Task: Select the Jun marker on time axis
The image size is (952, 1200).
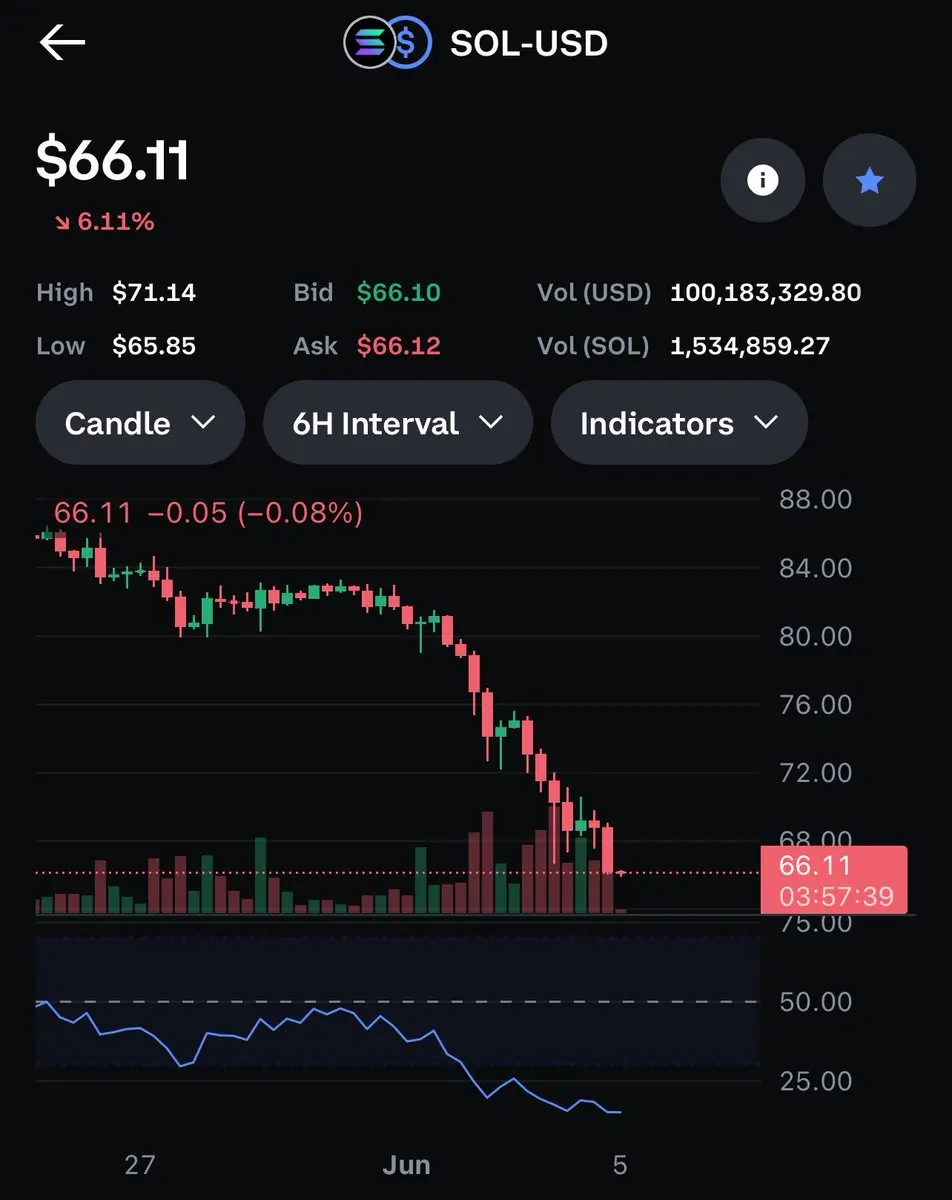Action: coord(406,1165)
